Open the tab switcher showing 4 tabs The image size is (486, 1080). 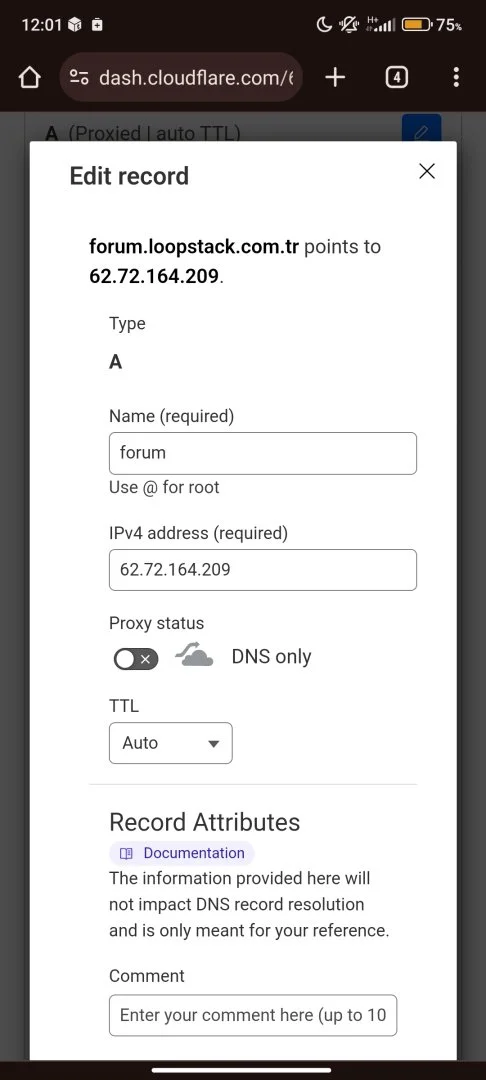click(396, 77)
